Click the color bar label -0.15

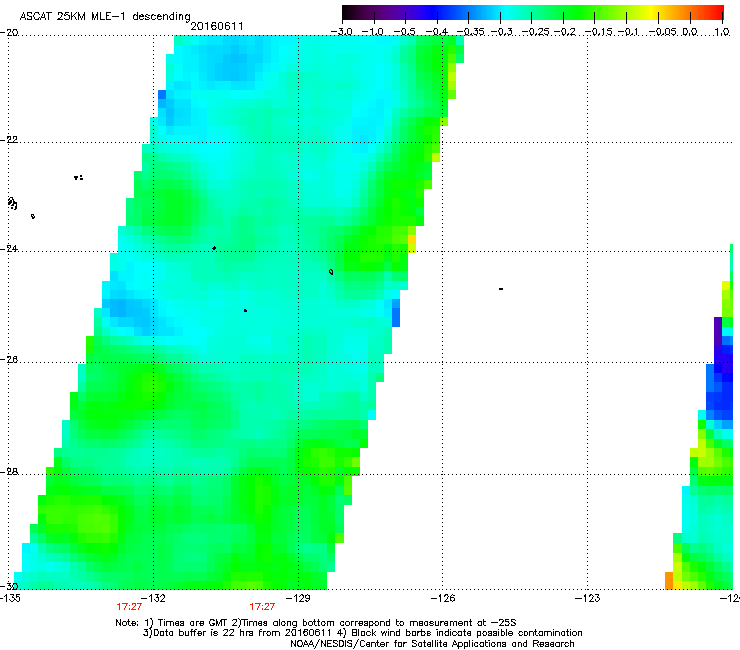pos(599,32)
